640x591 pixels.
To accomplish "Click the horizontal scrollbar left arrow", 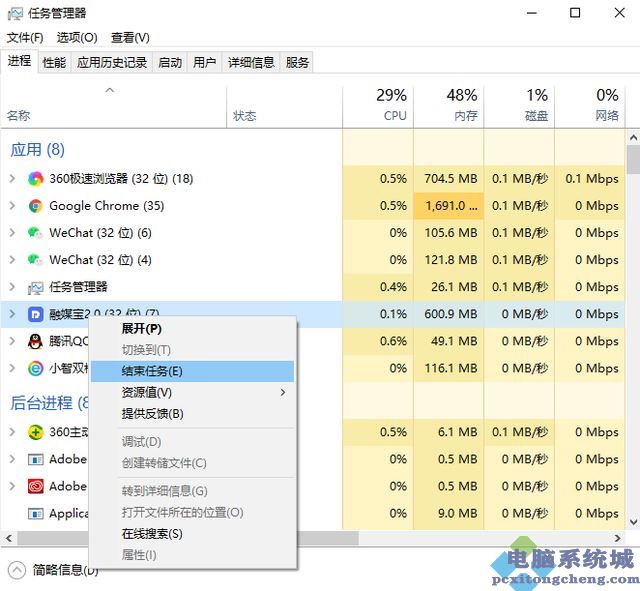I will pos(9,539).
